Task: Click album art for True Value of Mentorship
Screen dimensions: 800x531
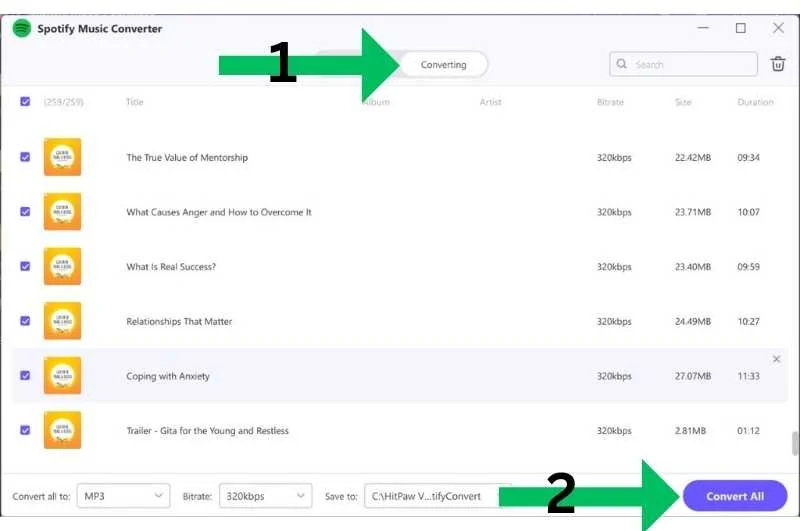Action: 62,157
